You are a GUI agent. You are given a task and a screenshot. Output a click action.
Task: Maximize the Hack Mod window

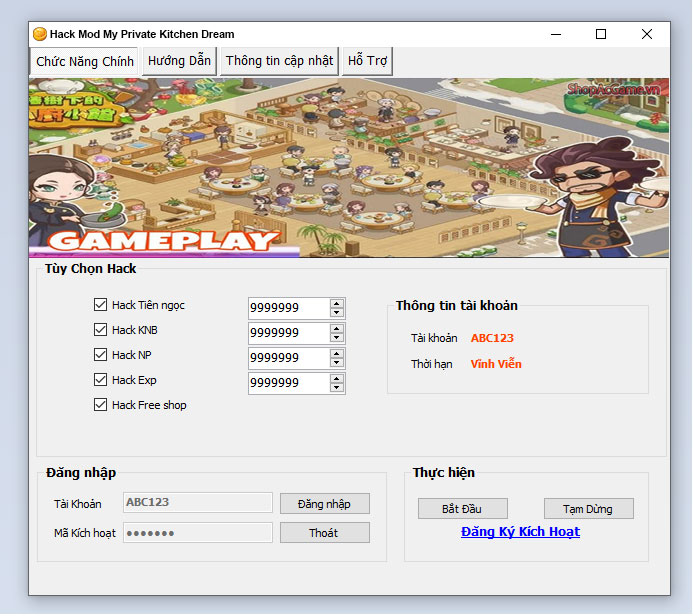pos(601,34)
